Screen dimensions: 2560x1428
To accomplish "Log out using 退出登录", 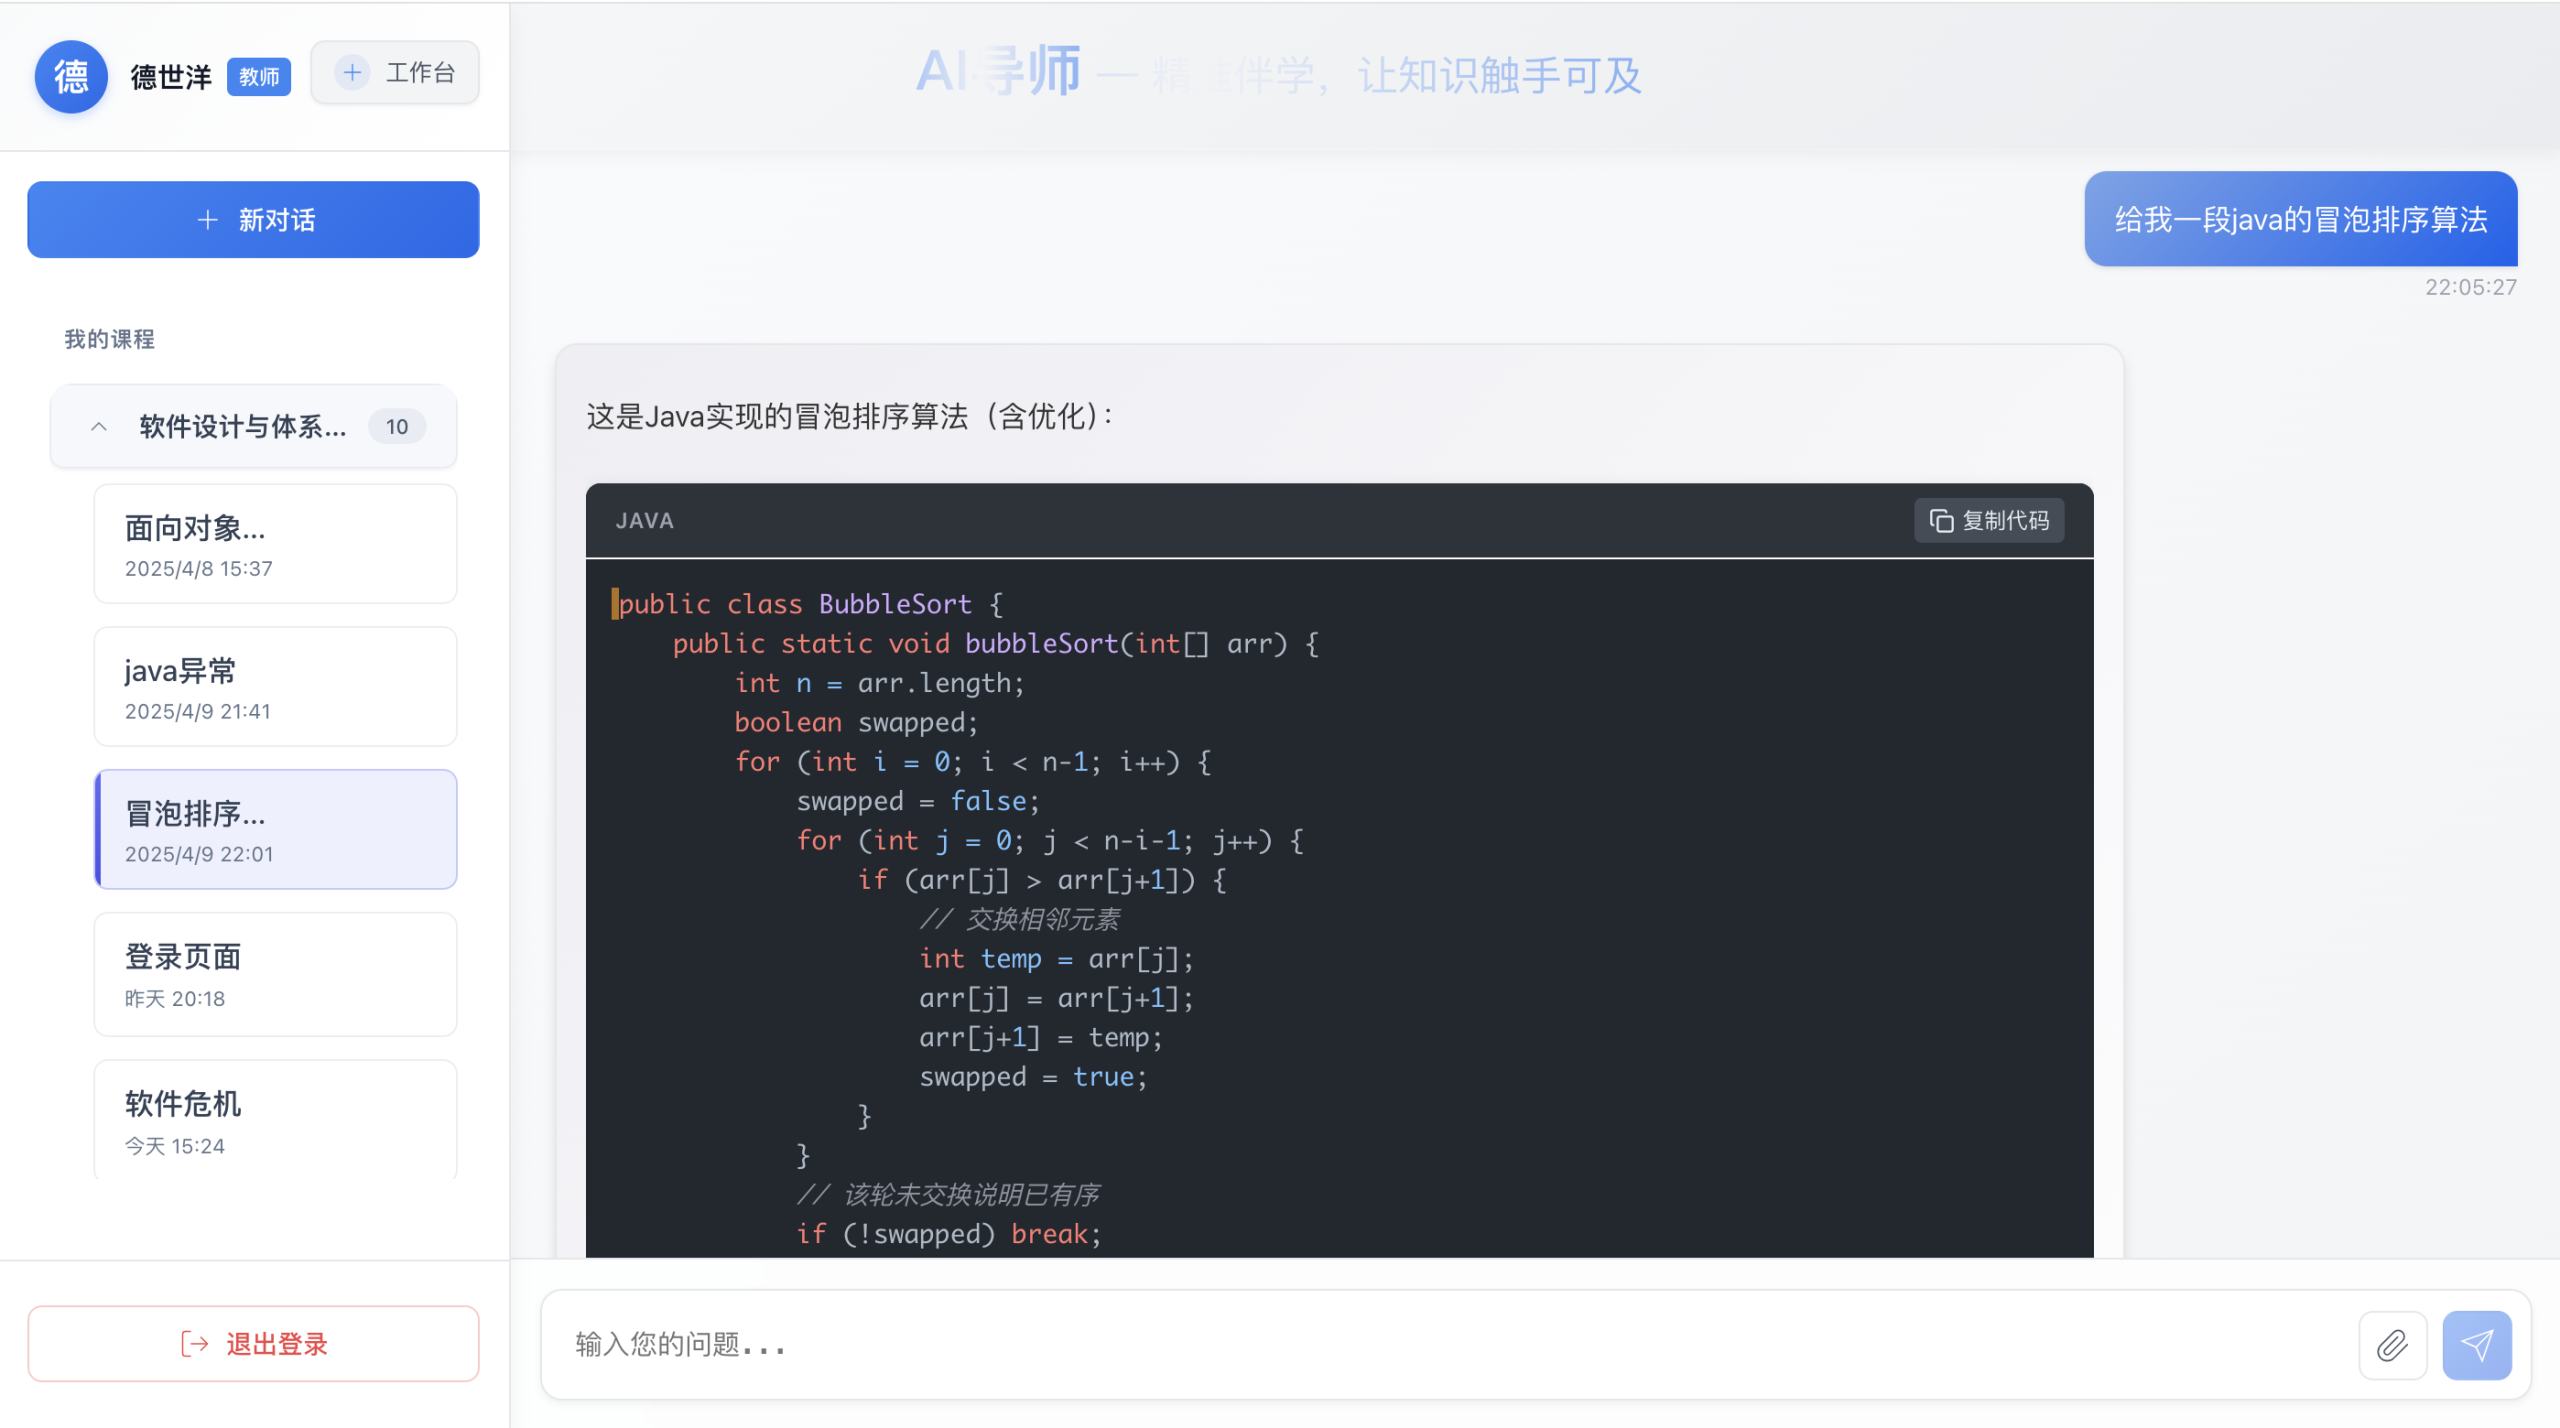I will coord(253,1344).
